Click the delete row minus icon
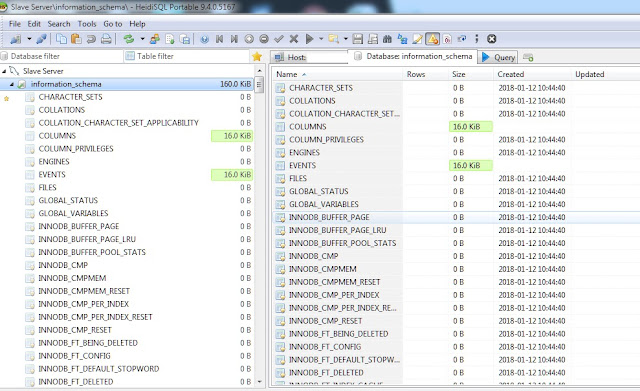Viewport: 640px width, 391px height. [x=264, y=39]
